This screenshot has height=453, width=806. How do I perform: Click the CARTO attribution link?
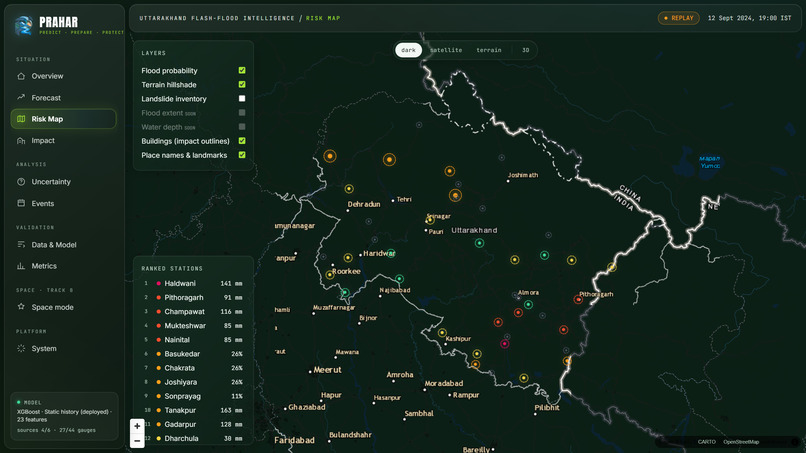[x=706, y=442]
